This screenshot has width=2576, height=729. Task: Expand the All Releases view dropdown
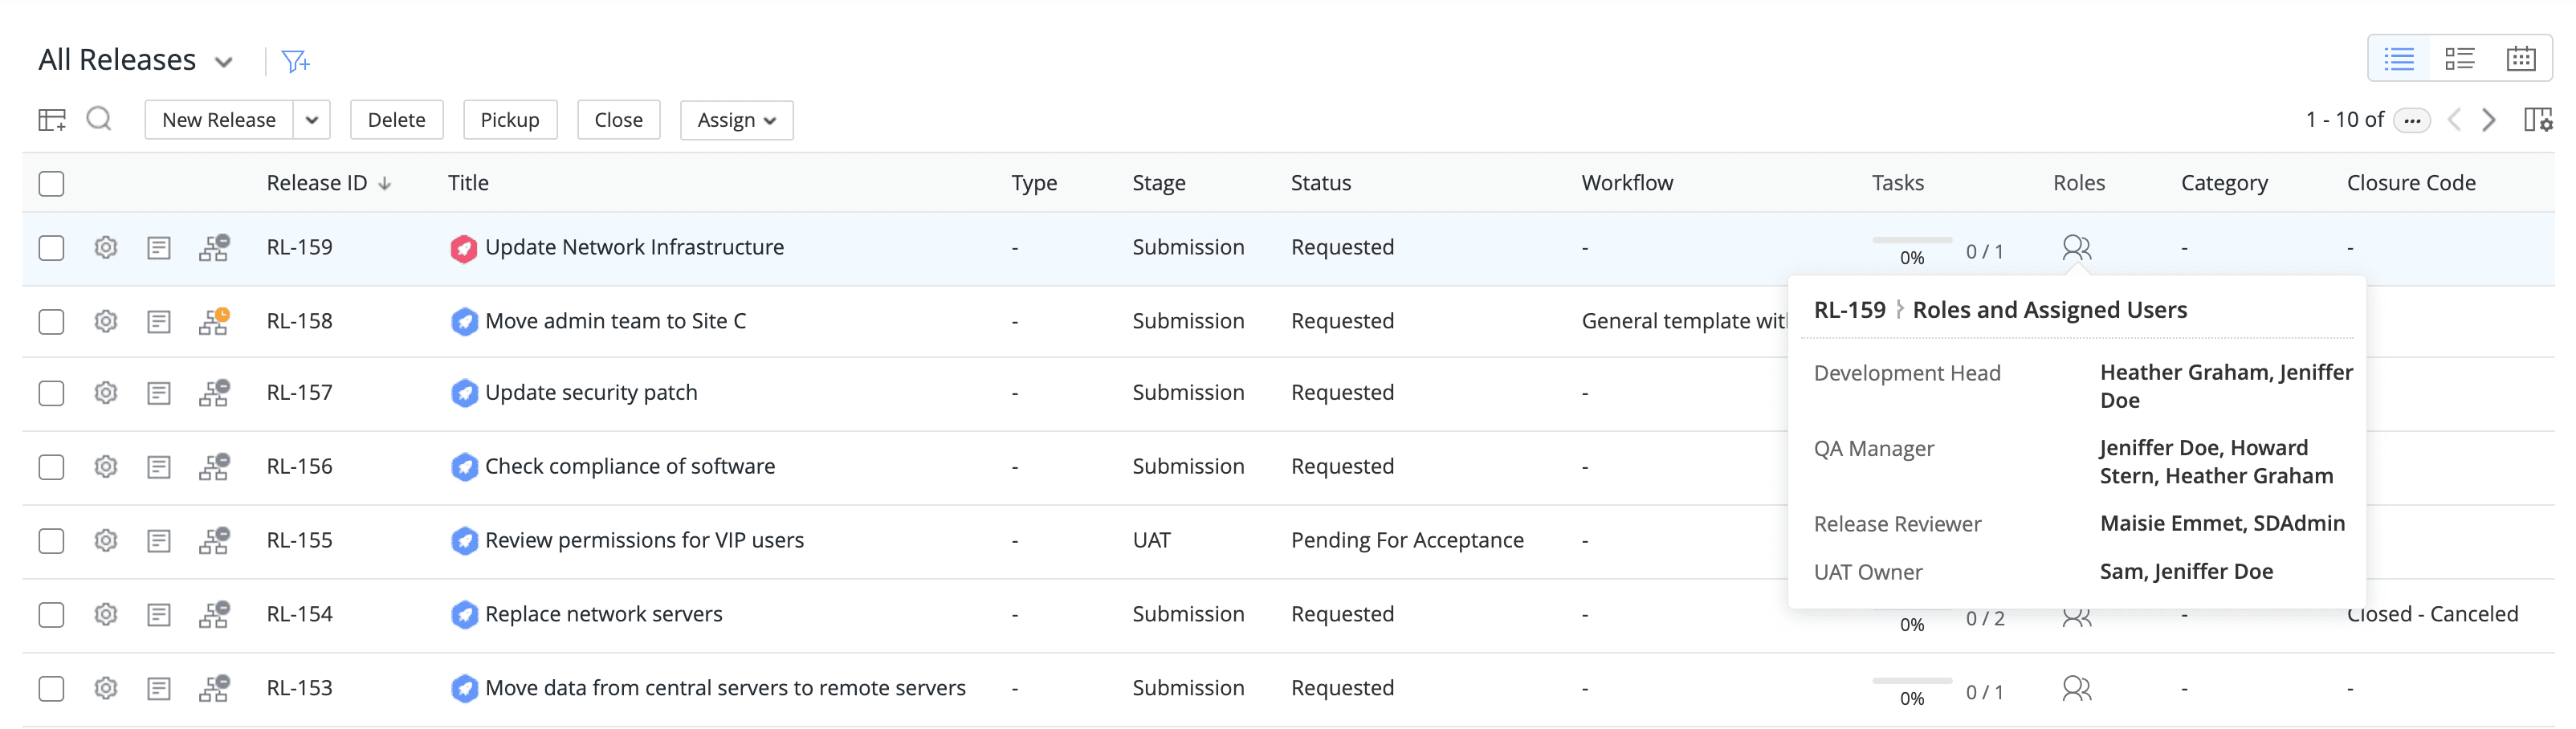tap(224, 62)
